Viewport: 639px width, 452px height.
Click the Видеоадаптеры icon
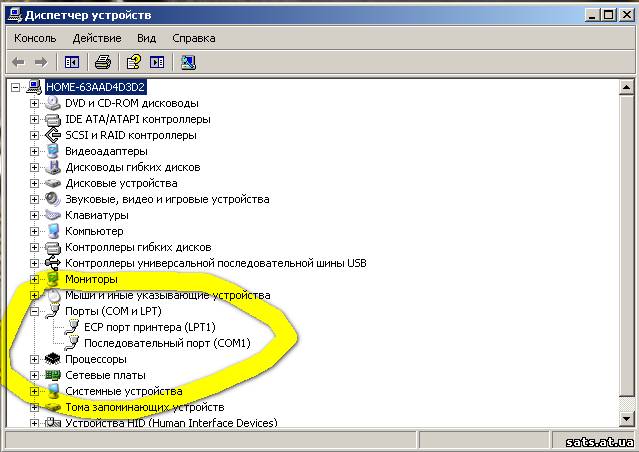pos(53,151)
